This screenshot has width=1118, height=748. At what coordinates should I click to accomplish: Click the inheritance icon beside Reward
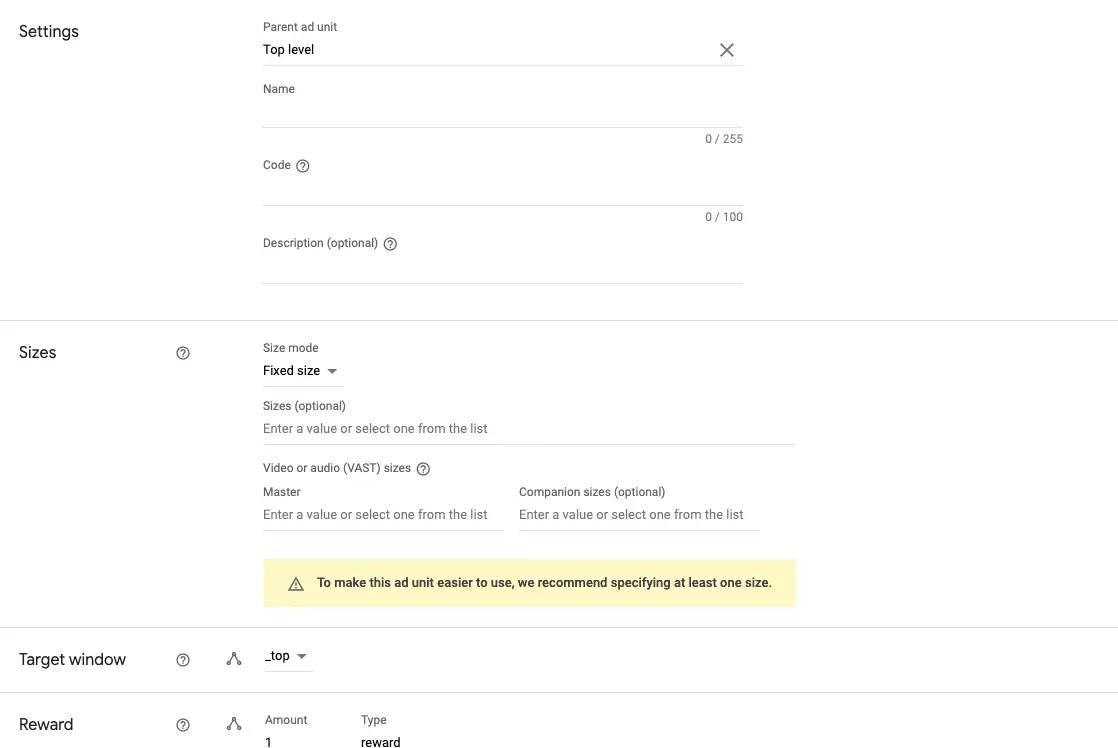(233, 724)
